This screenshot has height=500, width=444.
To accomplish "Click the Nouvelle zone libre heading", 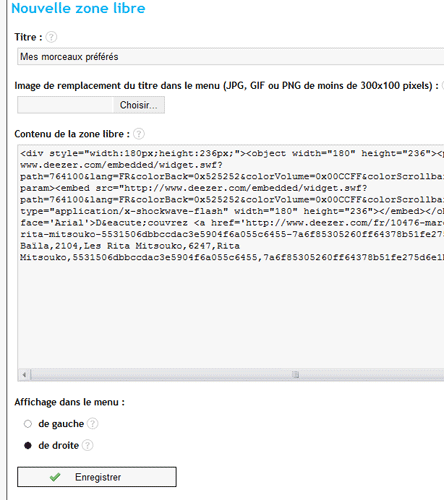I will pos(78,8).
